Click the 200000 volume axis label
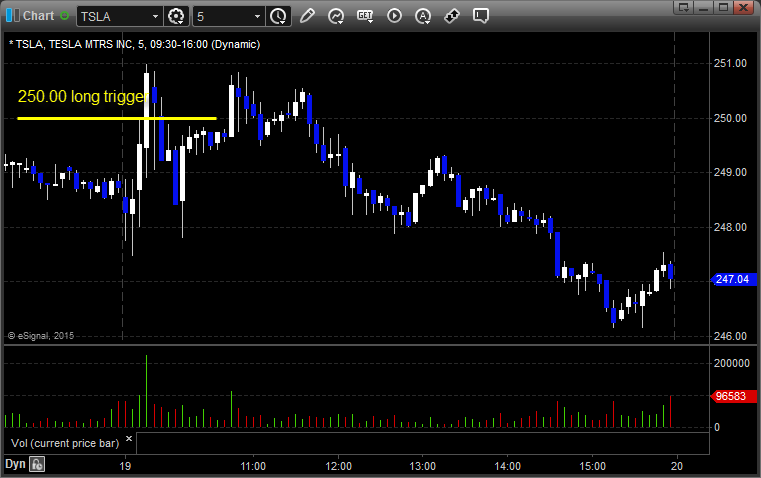 [x=731, y=363]
